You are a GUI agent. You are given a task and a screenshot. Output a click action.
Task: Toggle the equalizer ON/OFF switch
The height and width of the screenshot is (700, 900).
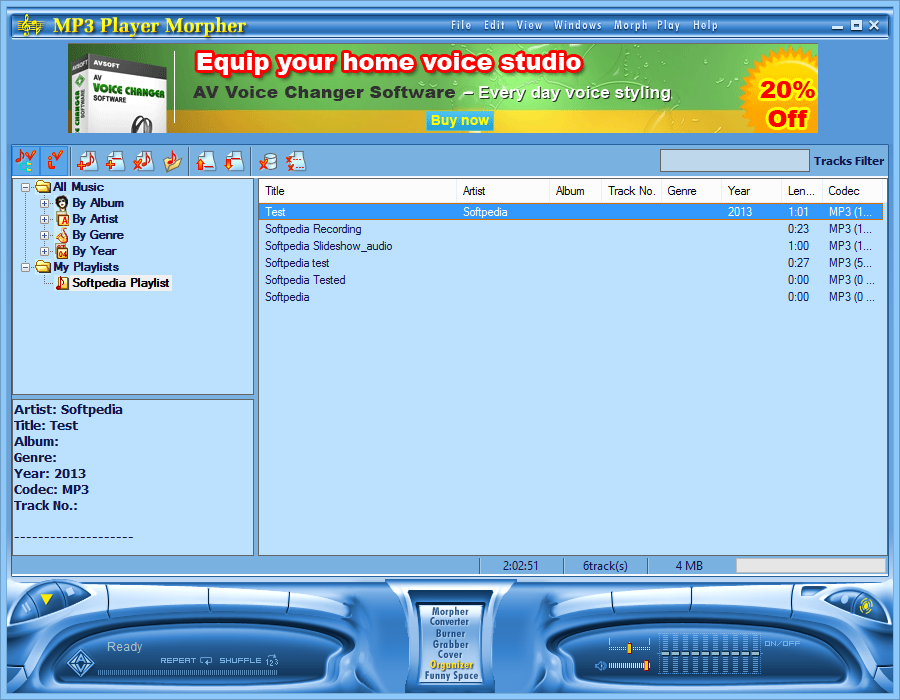(782, 643)
